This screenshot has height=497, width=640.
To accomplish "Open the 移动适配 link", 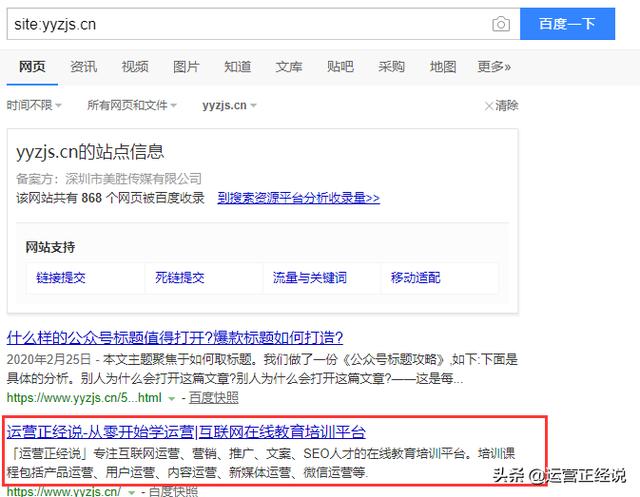I will 416,278.
